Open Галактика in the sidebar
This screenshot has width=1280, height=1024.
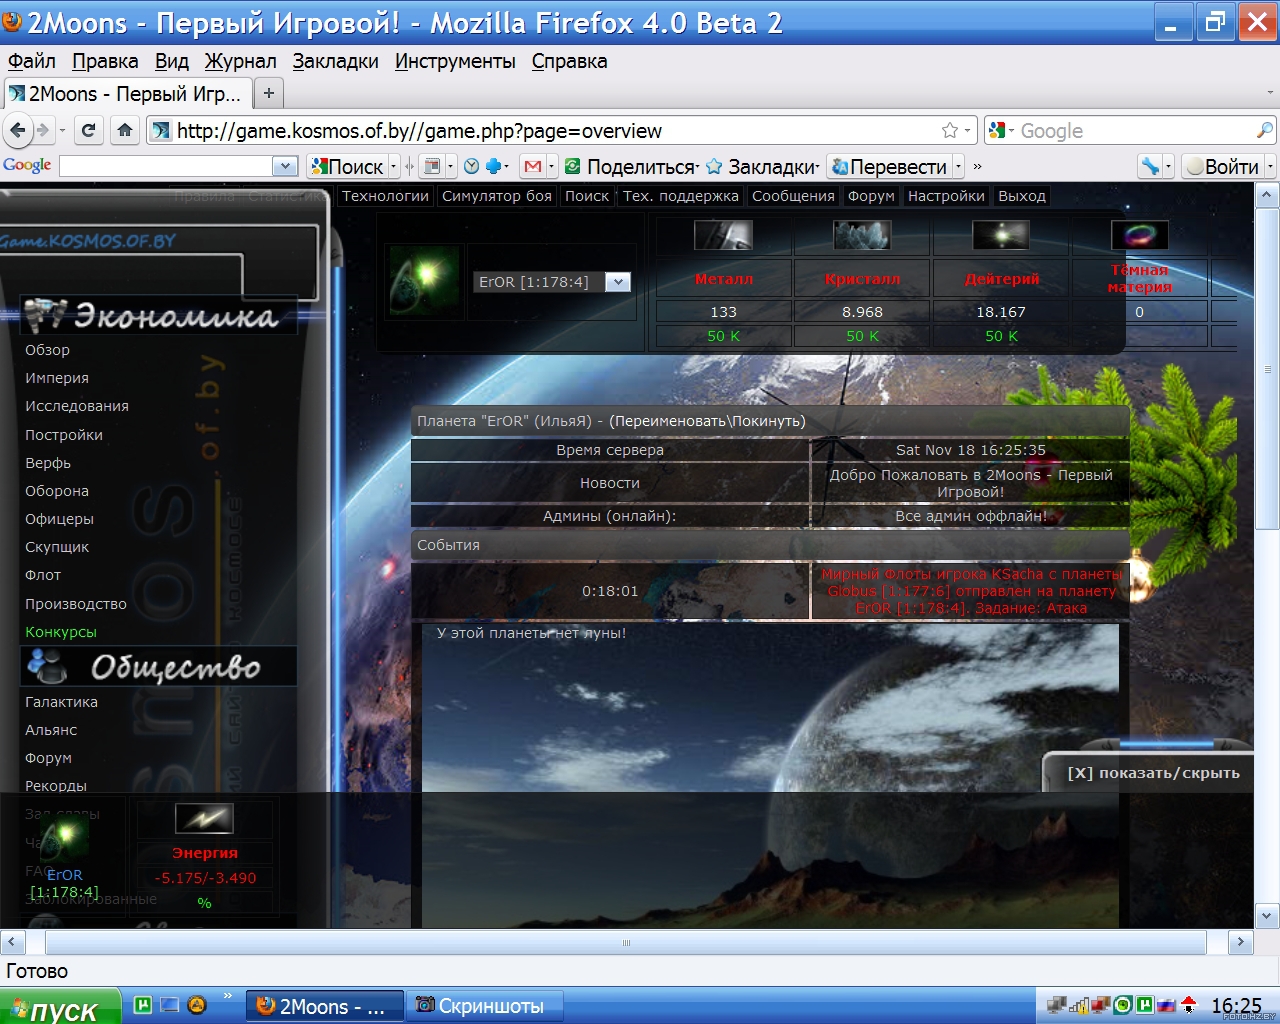click(61, 702)
